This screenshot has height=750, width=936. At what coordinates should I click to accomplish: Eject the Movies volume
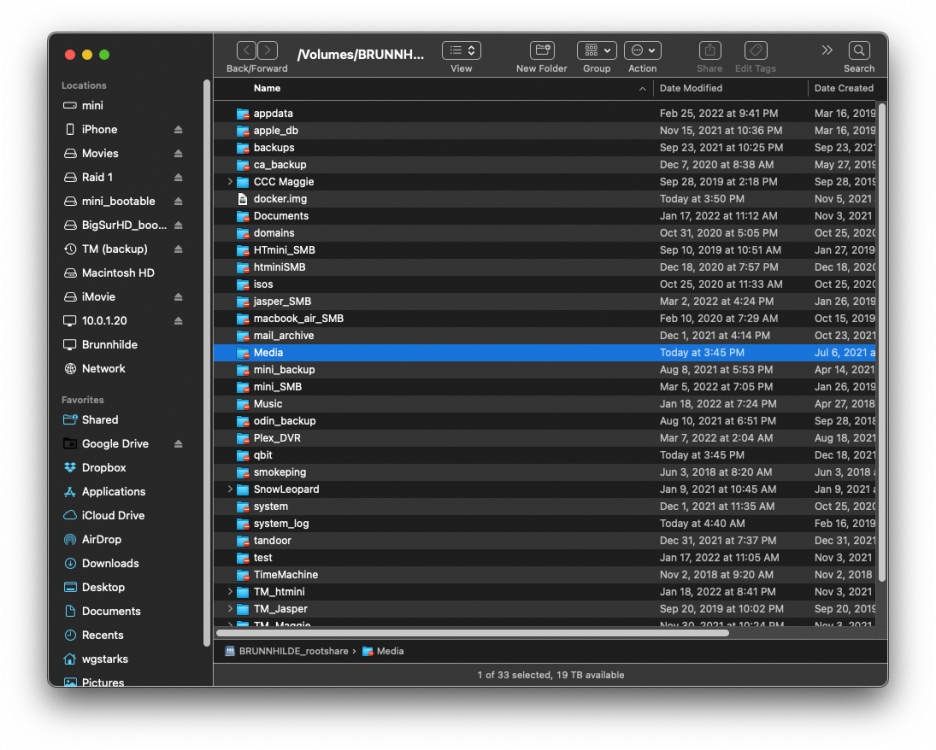click(x=178, y=153)
